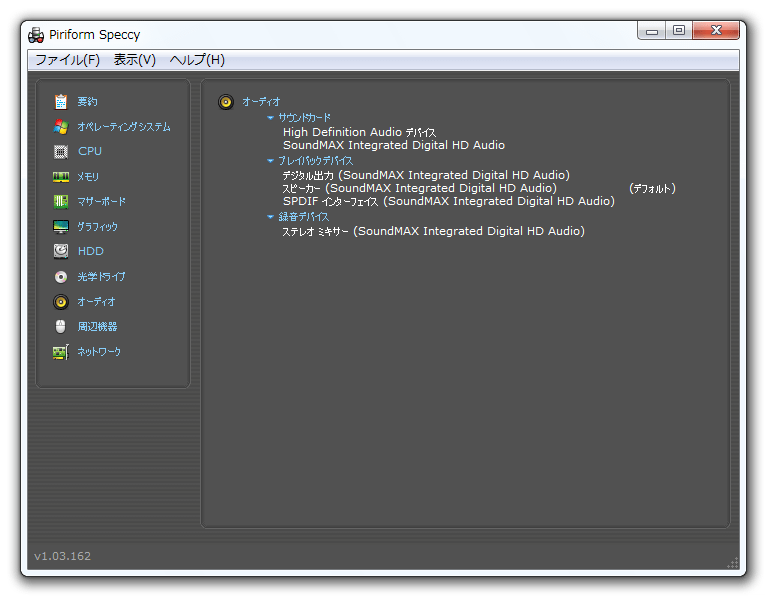
Task: Click the window resize grip corner
Action: pyautogui.click(x=733, y=563)
